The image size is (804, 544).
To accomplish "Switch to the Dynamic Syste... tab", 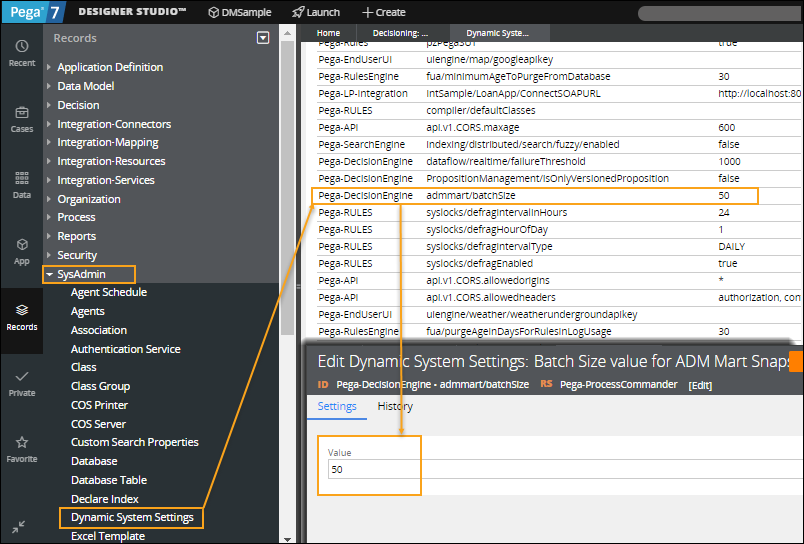I will click(x=497, y=33).
